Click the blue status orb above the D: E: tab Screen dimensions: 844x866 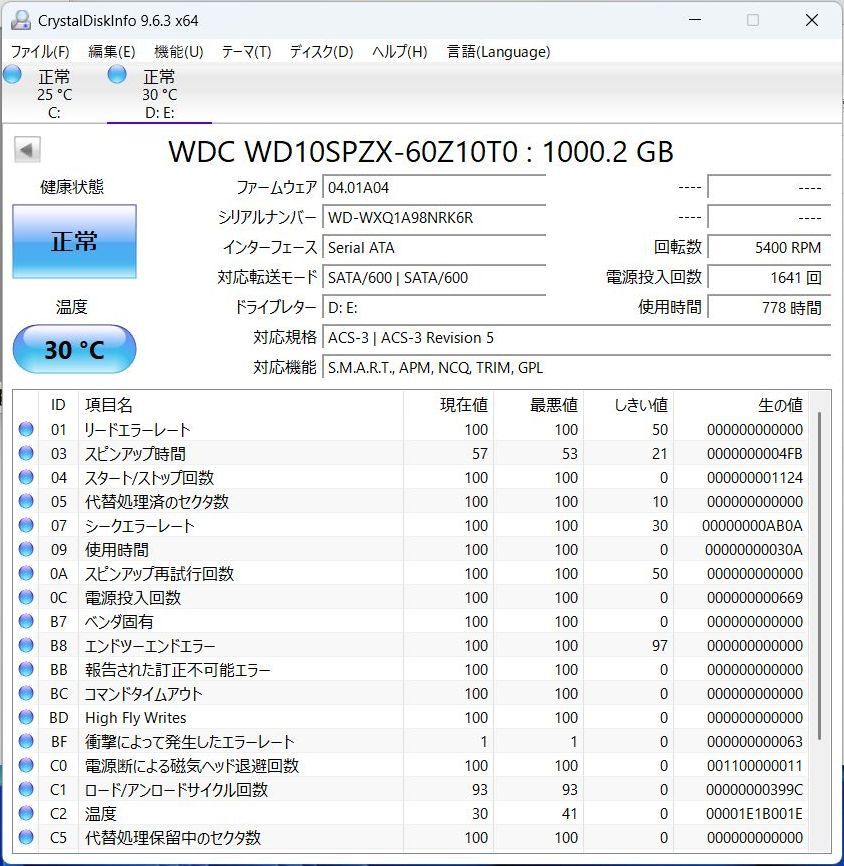(117, 75)
